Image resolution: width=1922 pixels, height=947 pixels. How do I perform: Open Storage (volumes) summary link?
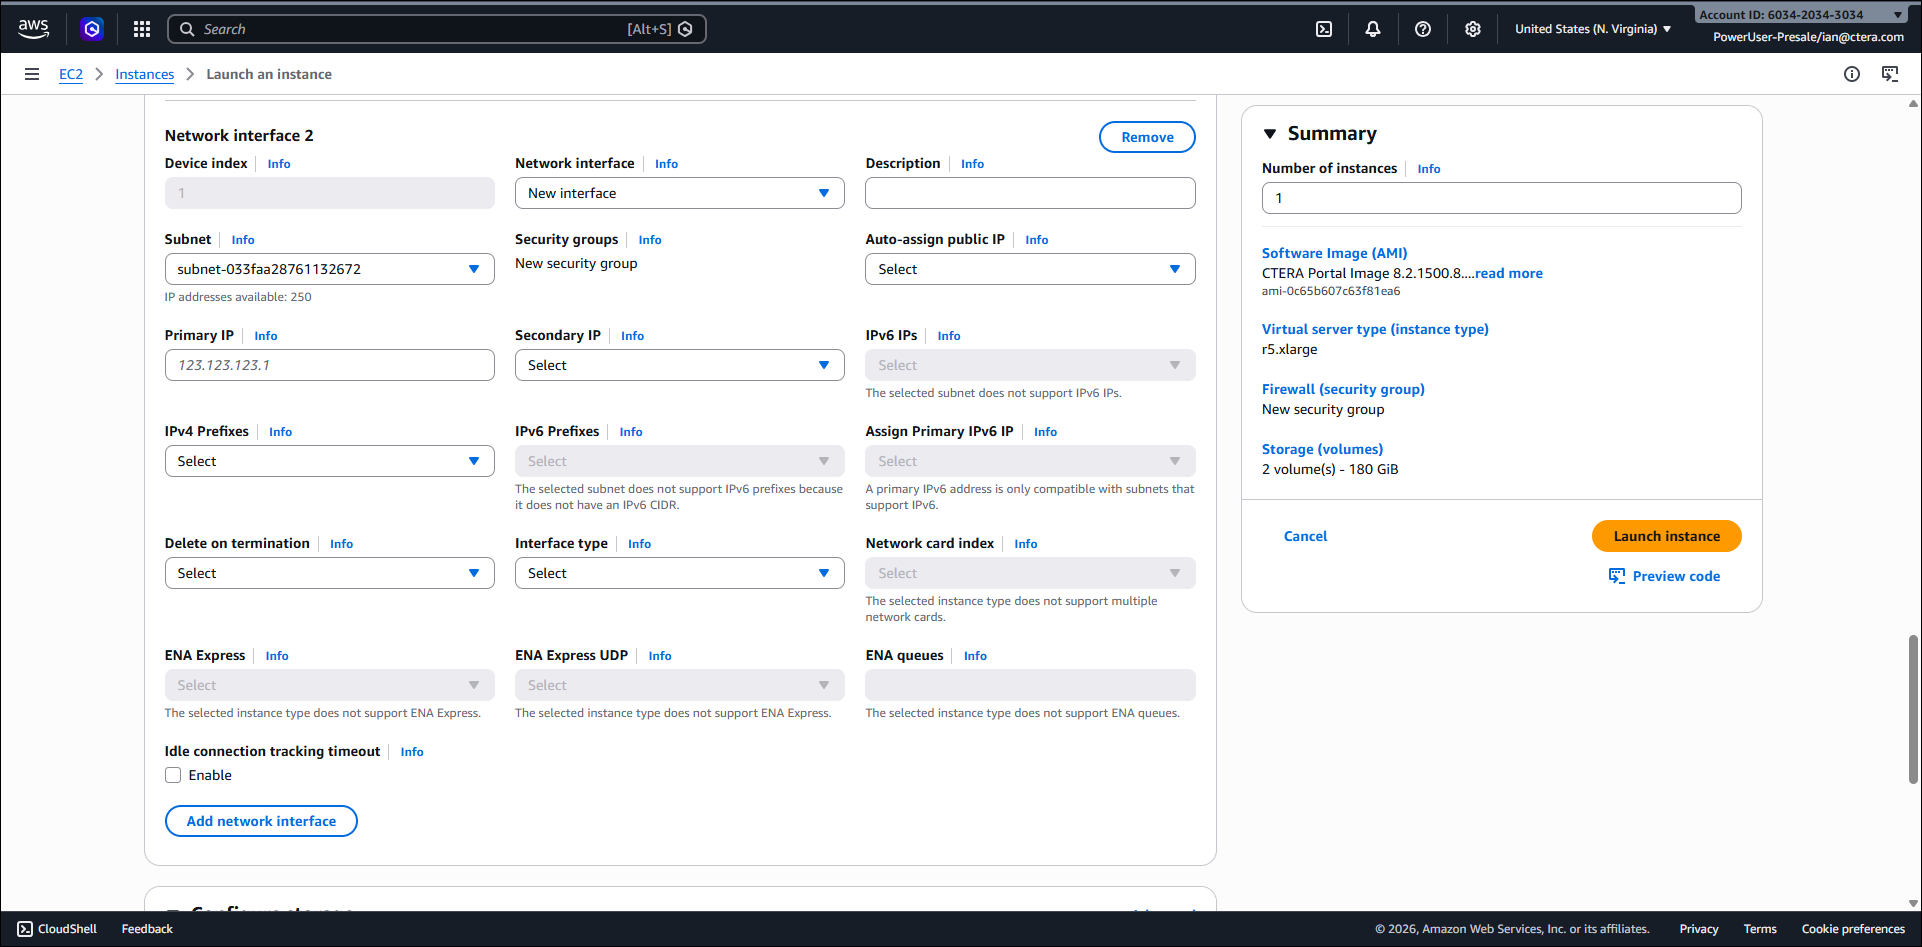(x=1322, y=449)
